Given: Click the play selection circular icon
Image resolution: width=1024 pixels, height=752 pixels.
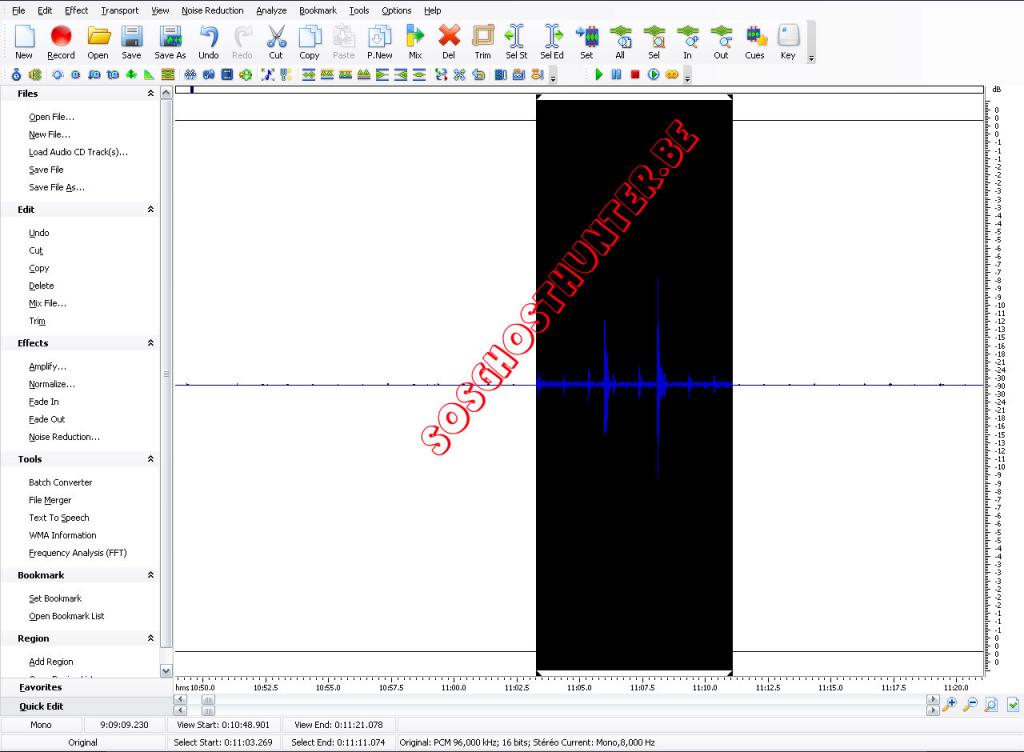Looking at the screenshot, I should [x=654, y=74].
